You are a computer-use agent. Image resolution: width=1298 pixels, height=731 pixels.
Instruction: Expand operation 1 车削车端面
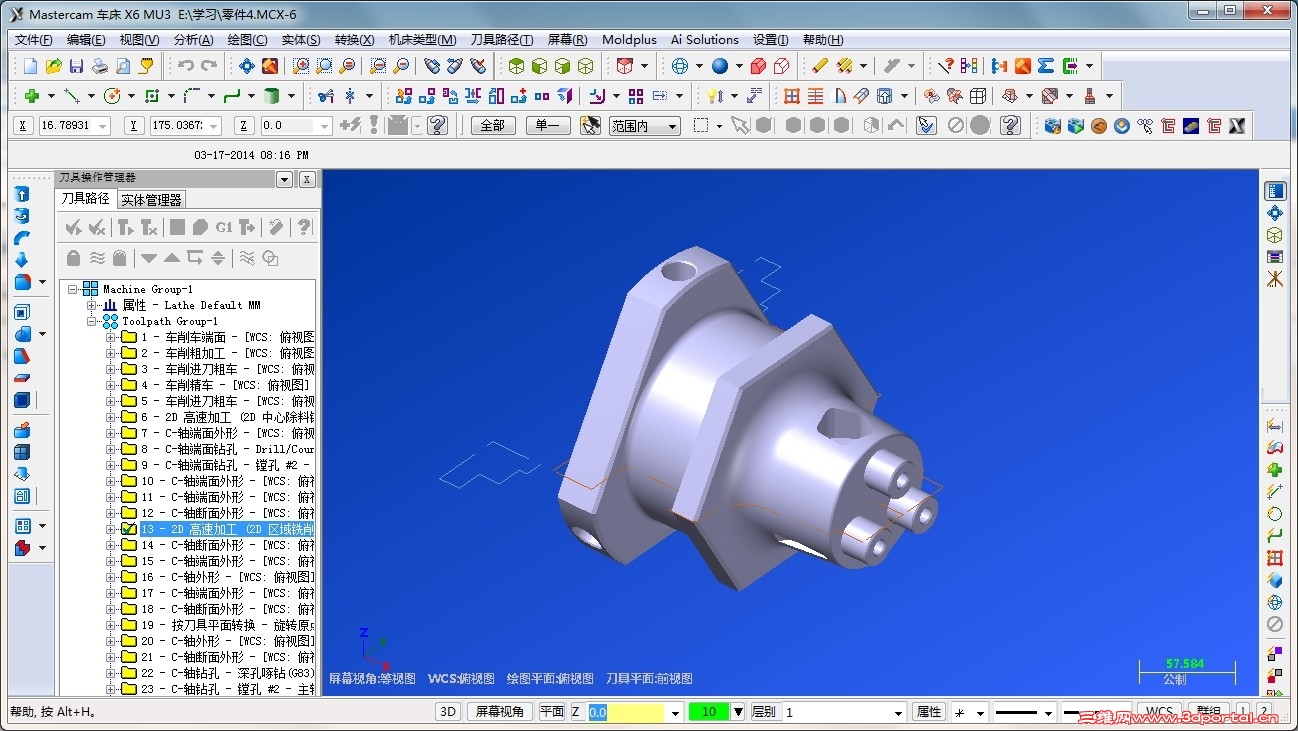111,337
